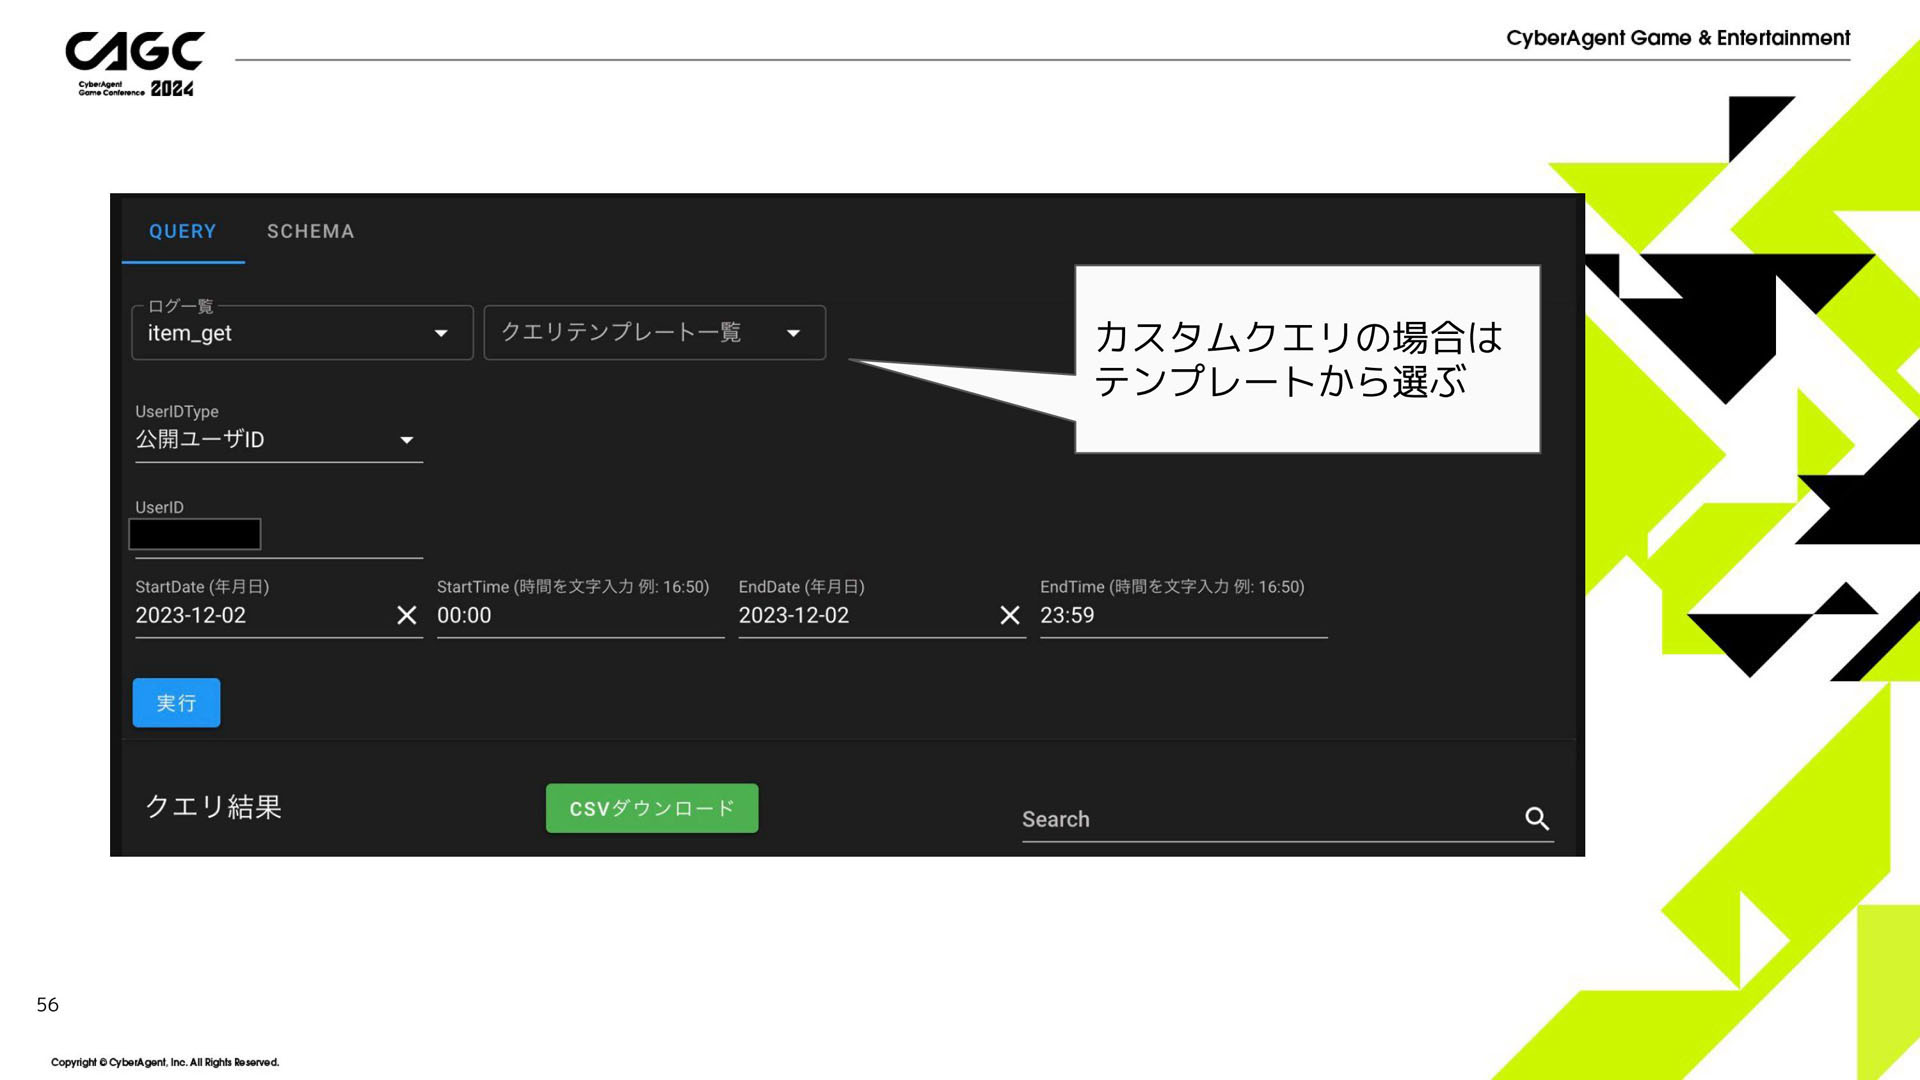Click the CyberAgent Game & Entertainment header text
This screenshot has height=1080, width=1920.
pyautogui.click(x=1677, y=38)
